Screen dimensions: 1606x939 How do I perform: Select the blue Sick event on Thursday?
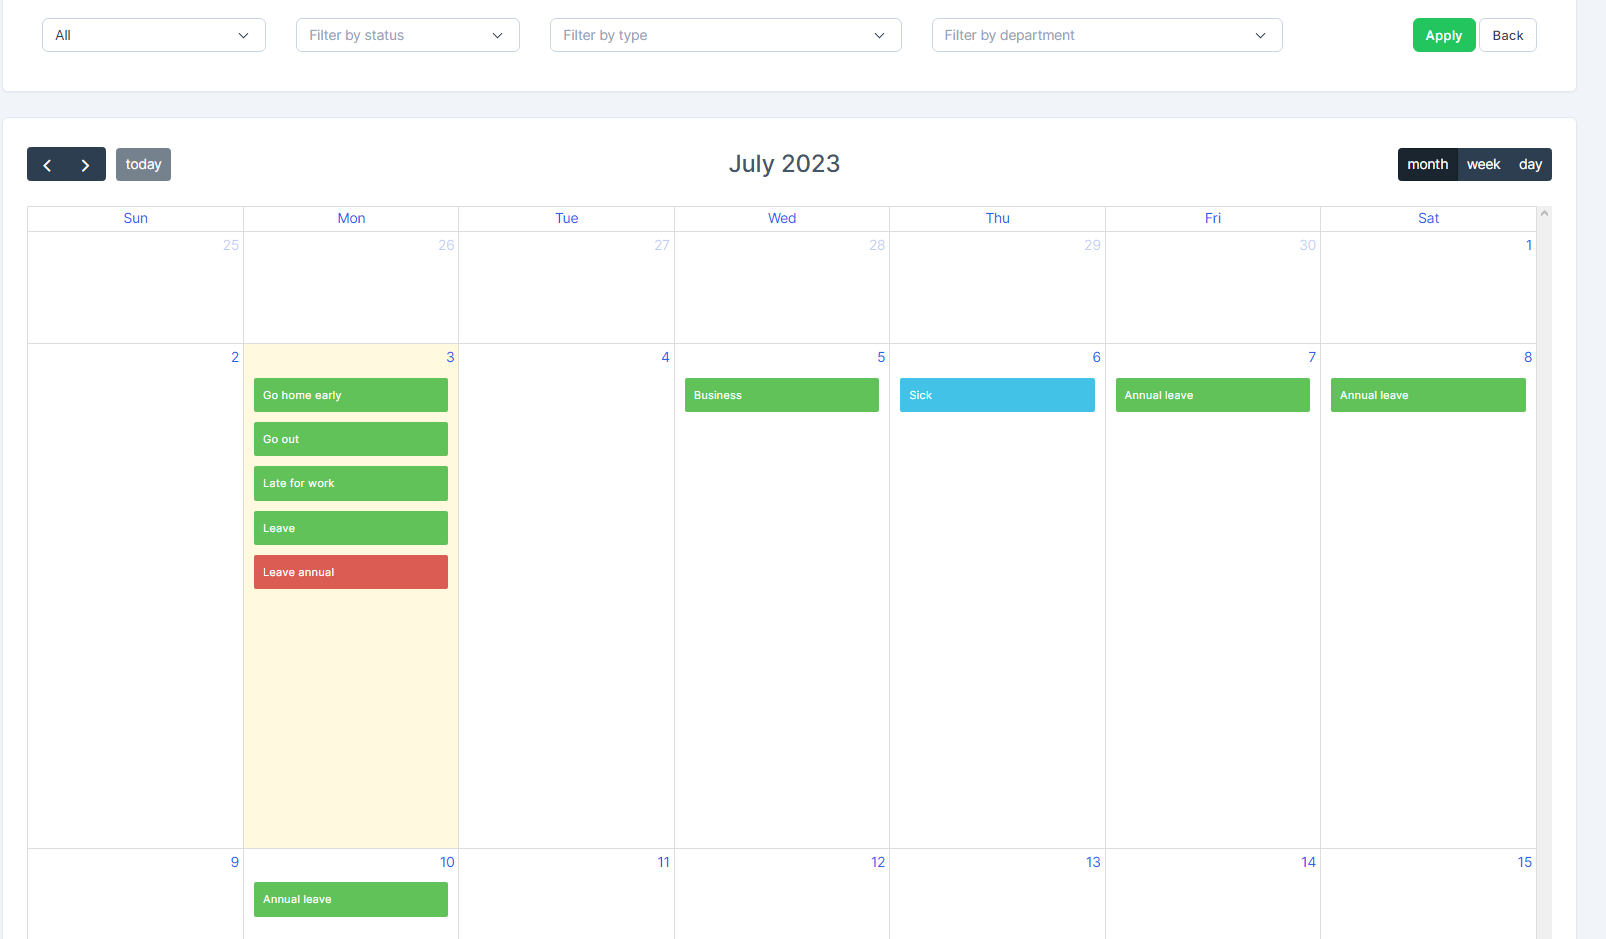click(996, 395)
